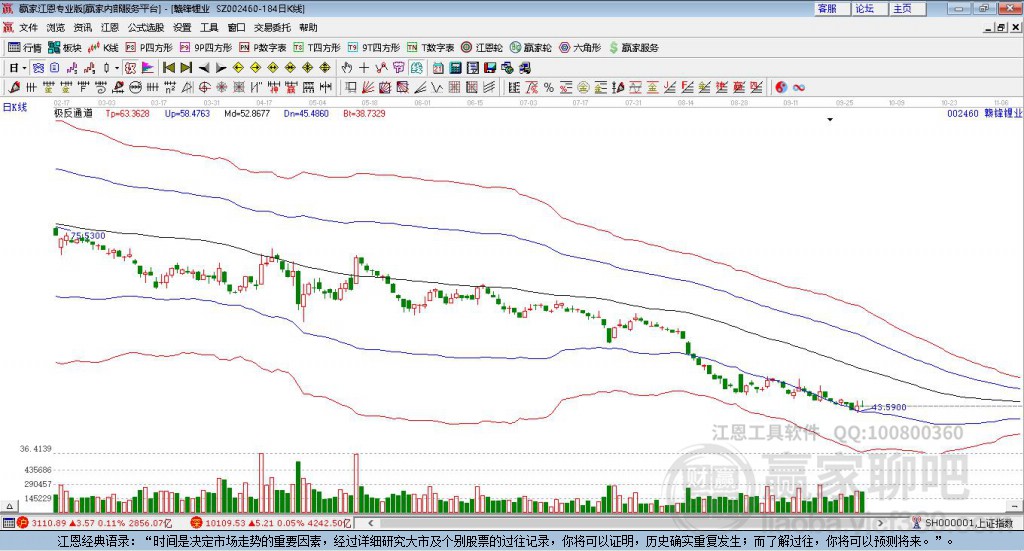This screenshot has width=1024, height=551.
Task: Click the calendar icon in second toolbar
Action: (x=438, y=68)
